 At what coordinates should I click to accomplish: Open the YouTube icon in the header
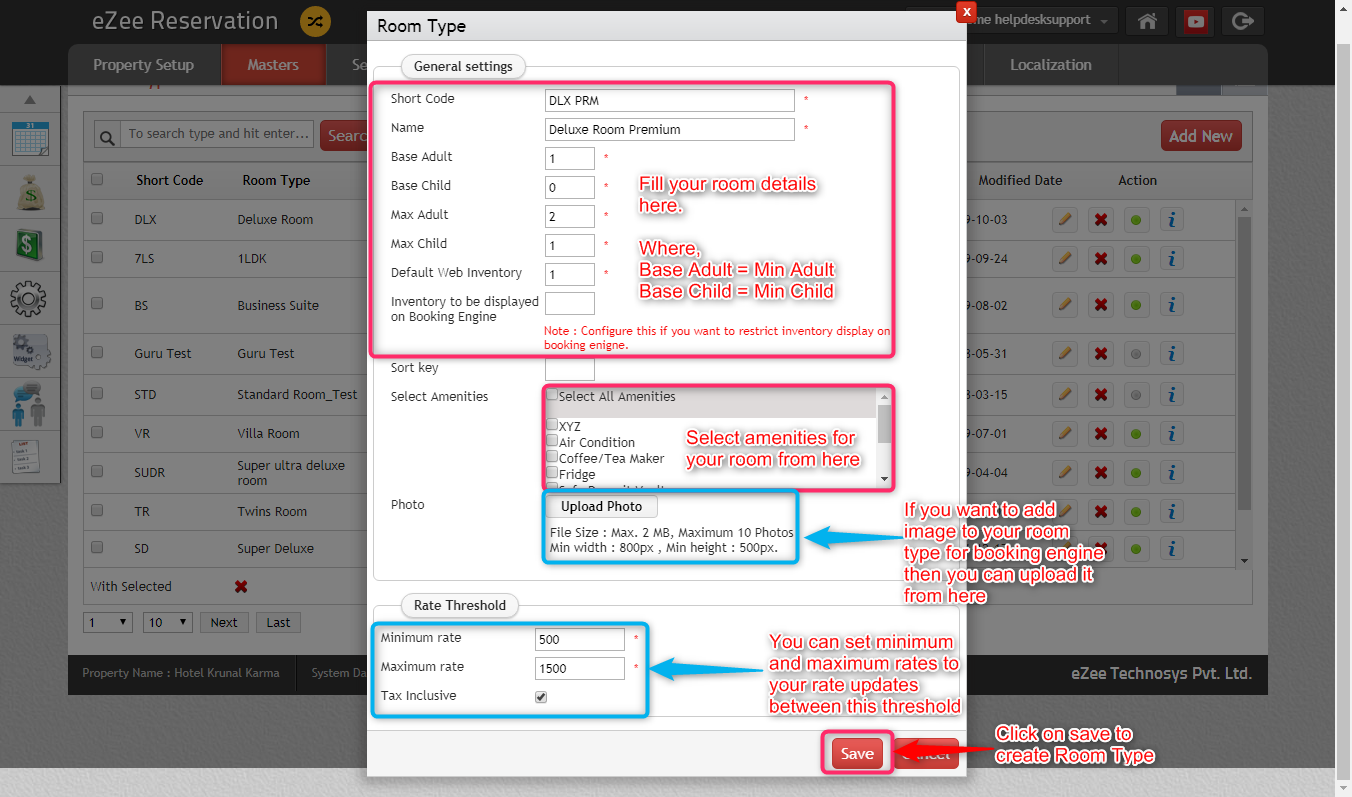(1195, 21)
